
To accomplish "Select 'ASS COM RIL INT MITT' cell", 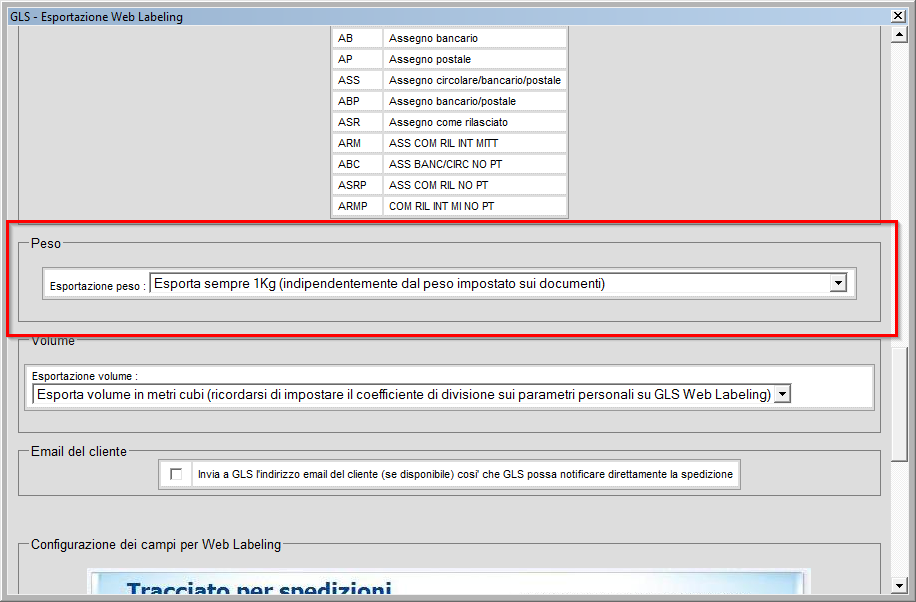I will click(x=474, y=143).
